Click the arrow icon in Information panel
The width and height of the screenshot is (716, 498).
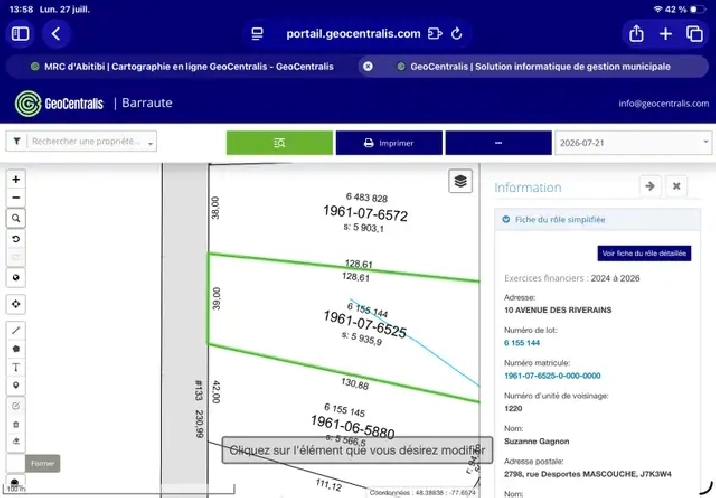(x=650, y=186)
